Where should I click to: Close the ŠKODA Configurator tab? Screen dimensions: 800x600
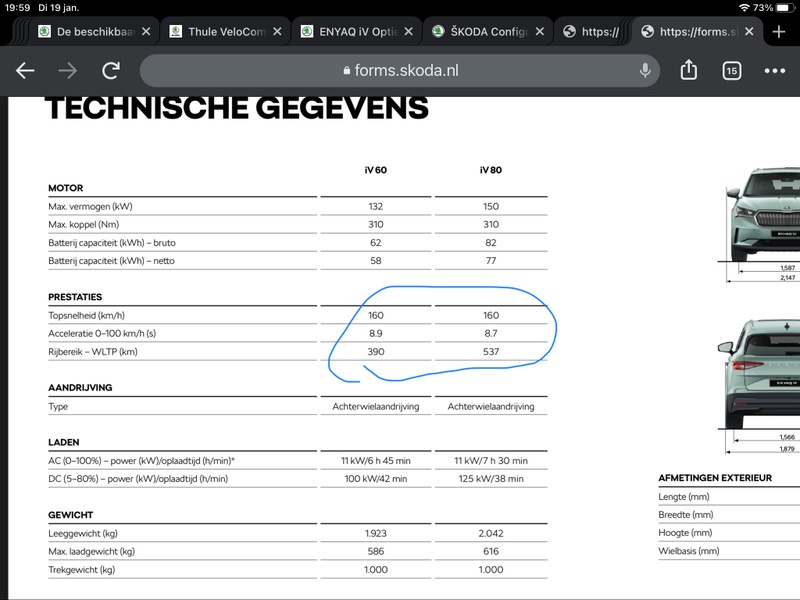539,32
